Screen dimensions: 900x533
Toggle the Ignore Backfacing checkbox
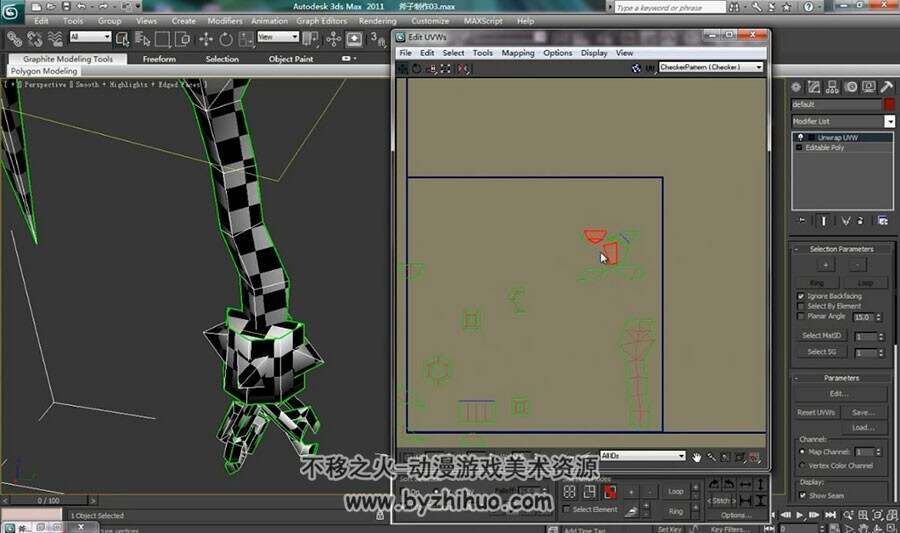click(801, 296)
